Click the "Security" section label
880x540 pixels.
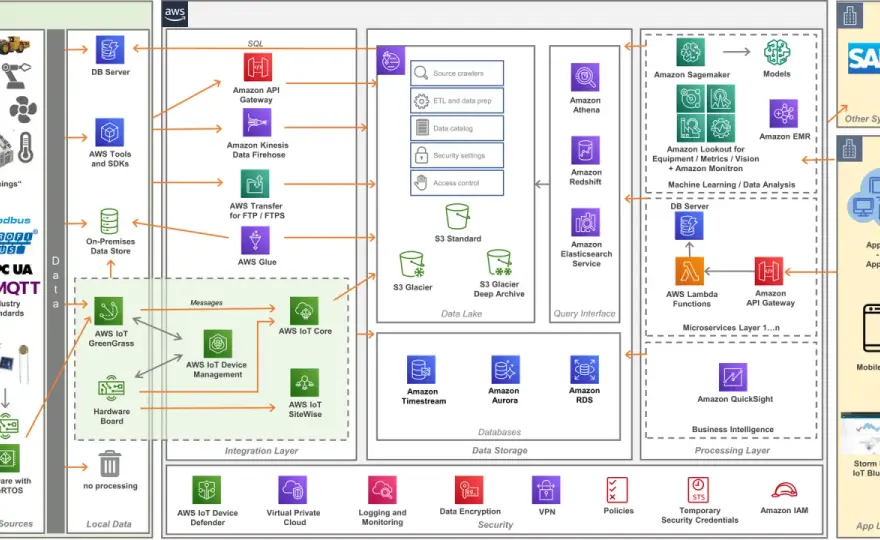point(495,525)
